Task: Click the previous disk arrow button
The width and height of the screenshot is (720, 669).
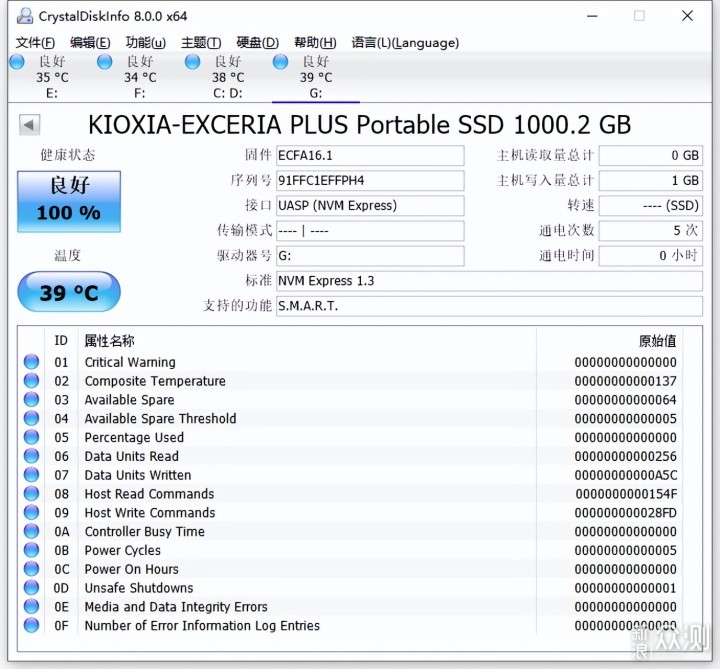Action: point(29,125)
